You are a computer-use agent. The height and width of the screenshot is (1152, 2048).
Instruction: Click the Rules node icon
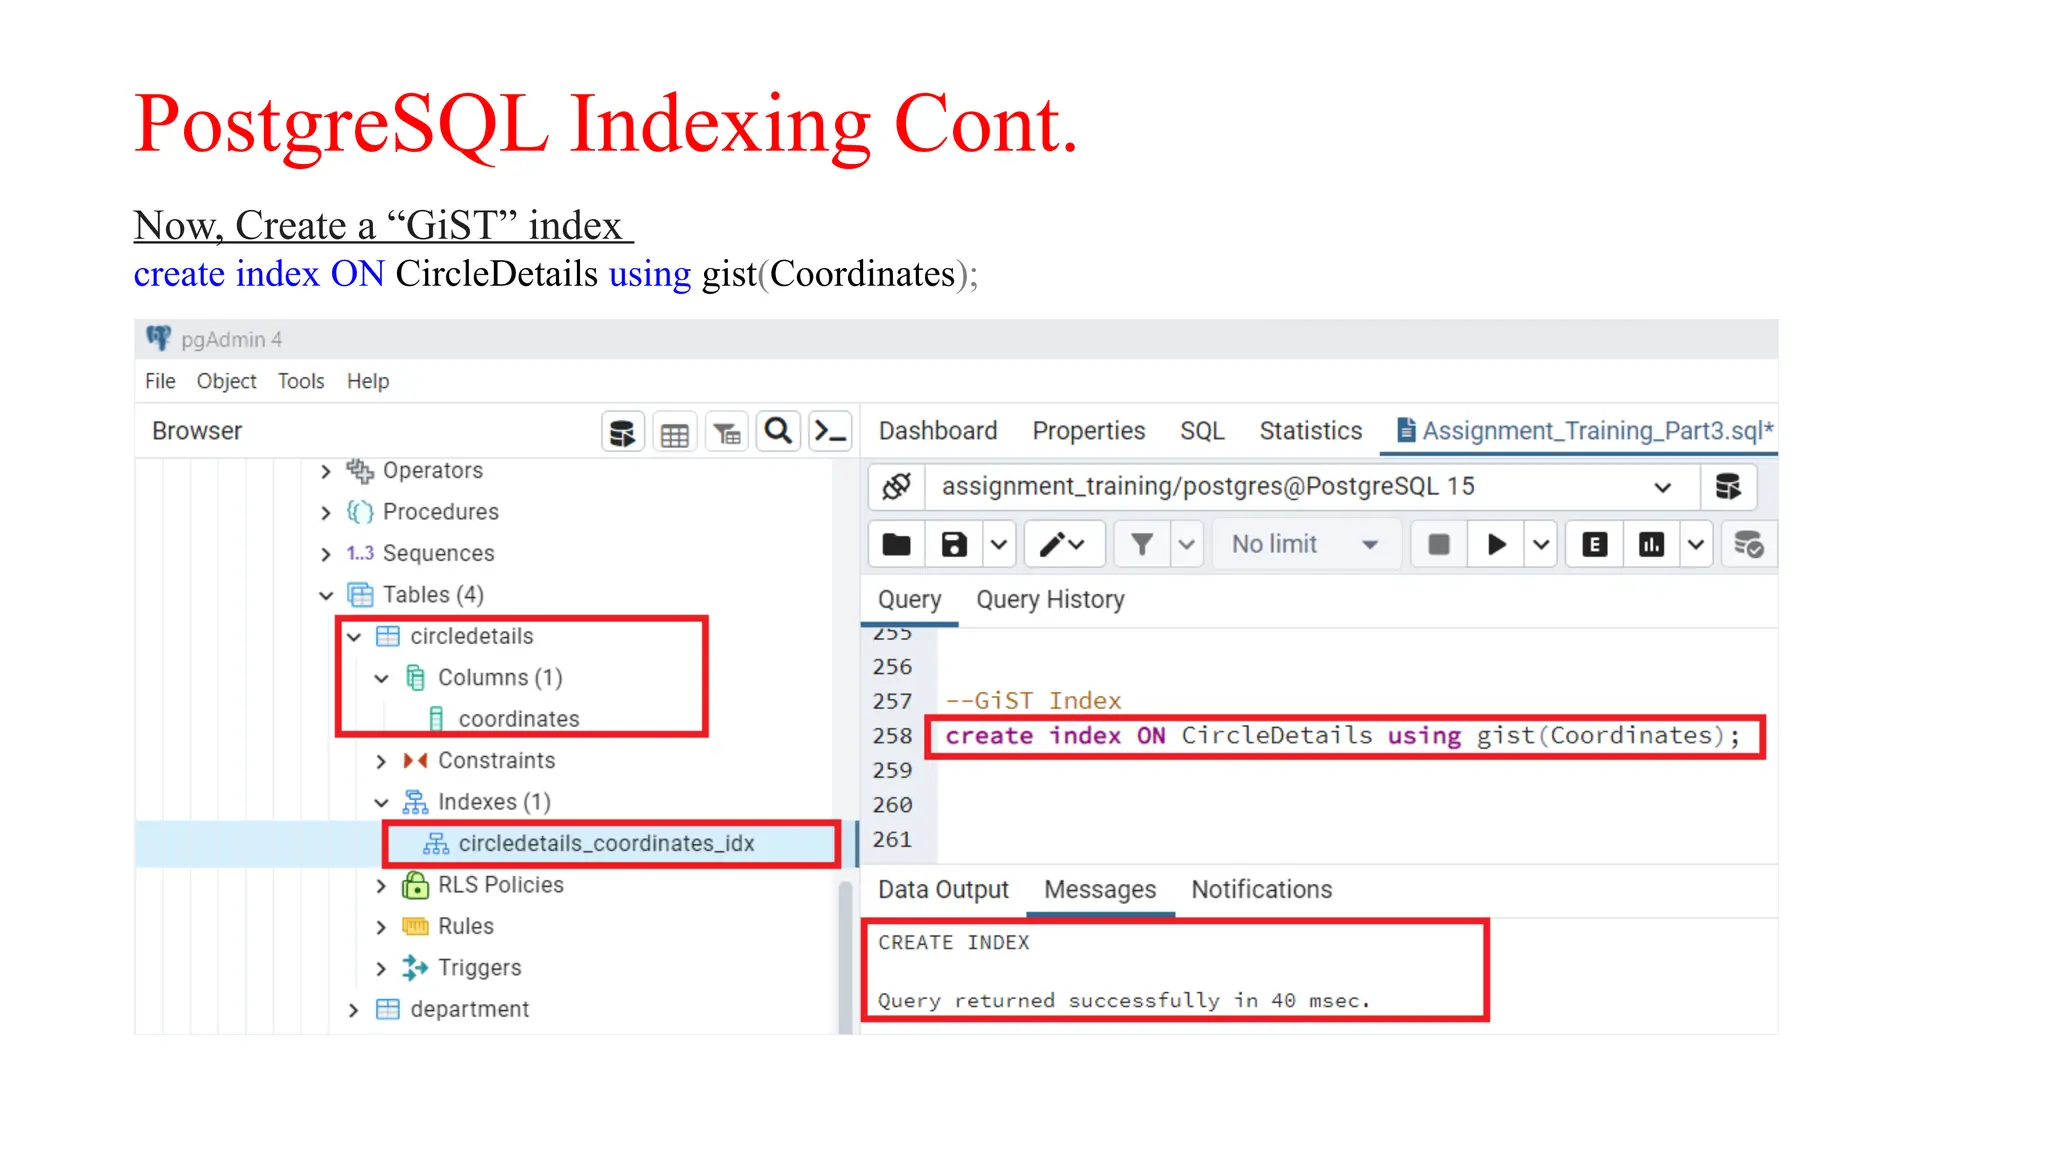point(415,927)
